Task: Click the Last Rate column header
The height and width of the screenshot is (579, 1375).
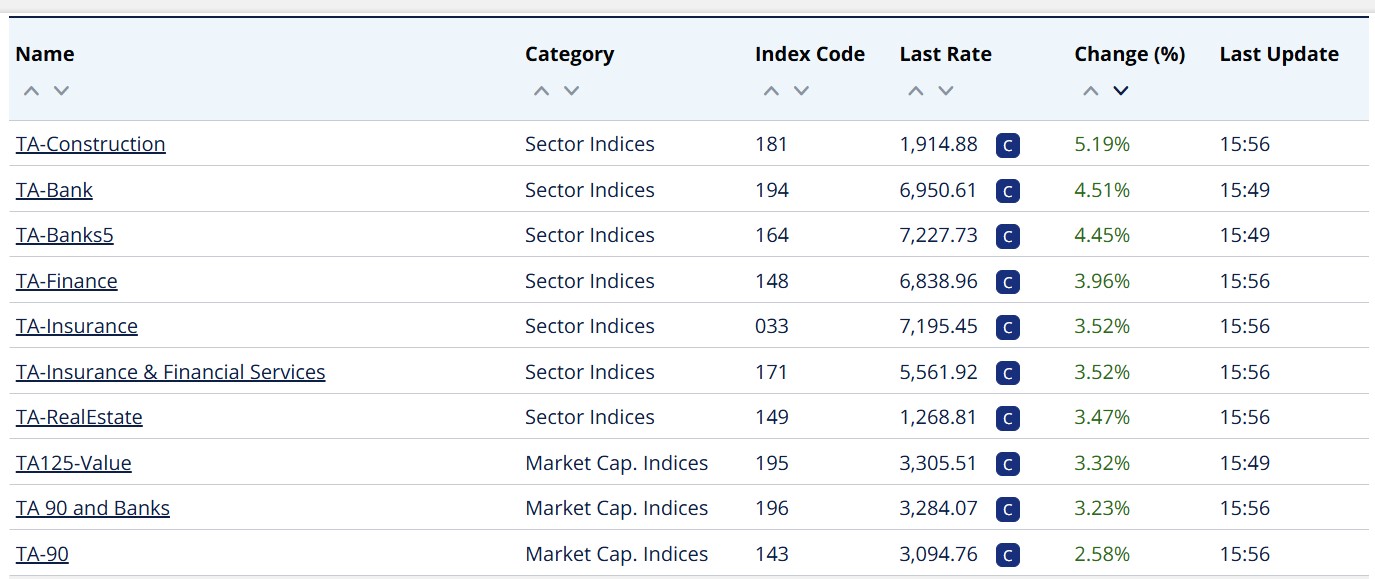Action: pyautogui.click(x=946, y=54)
